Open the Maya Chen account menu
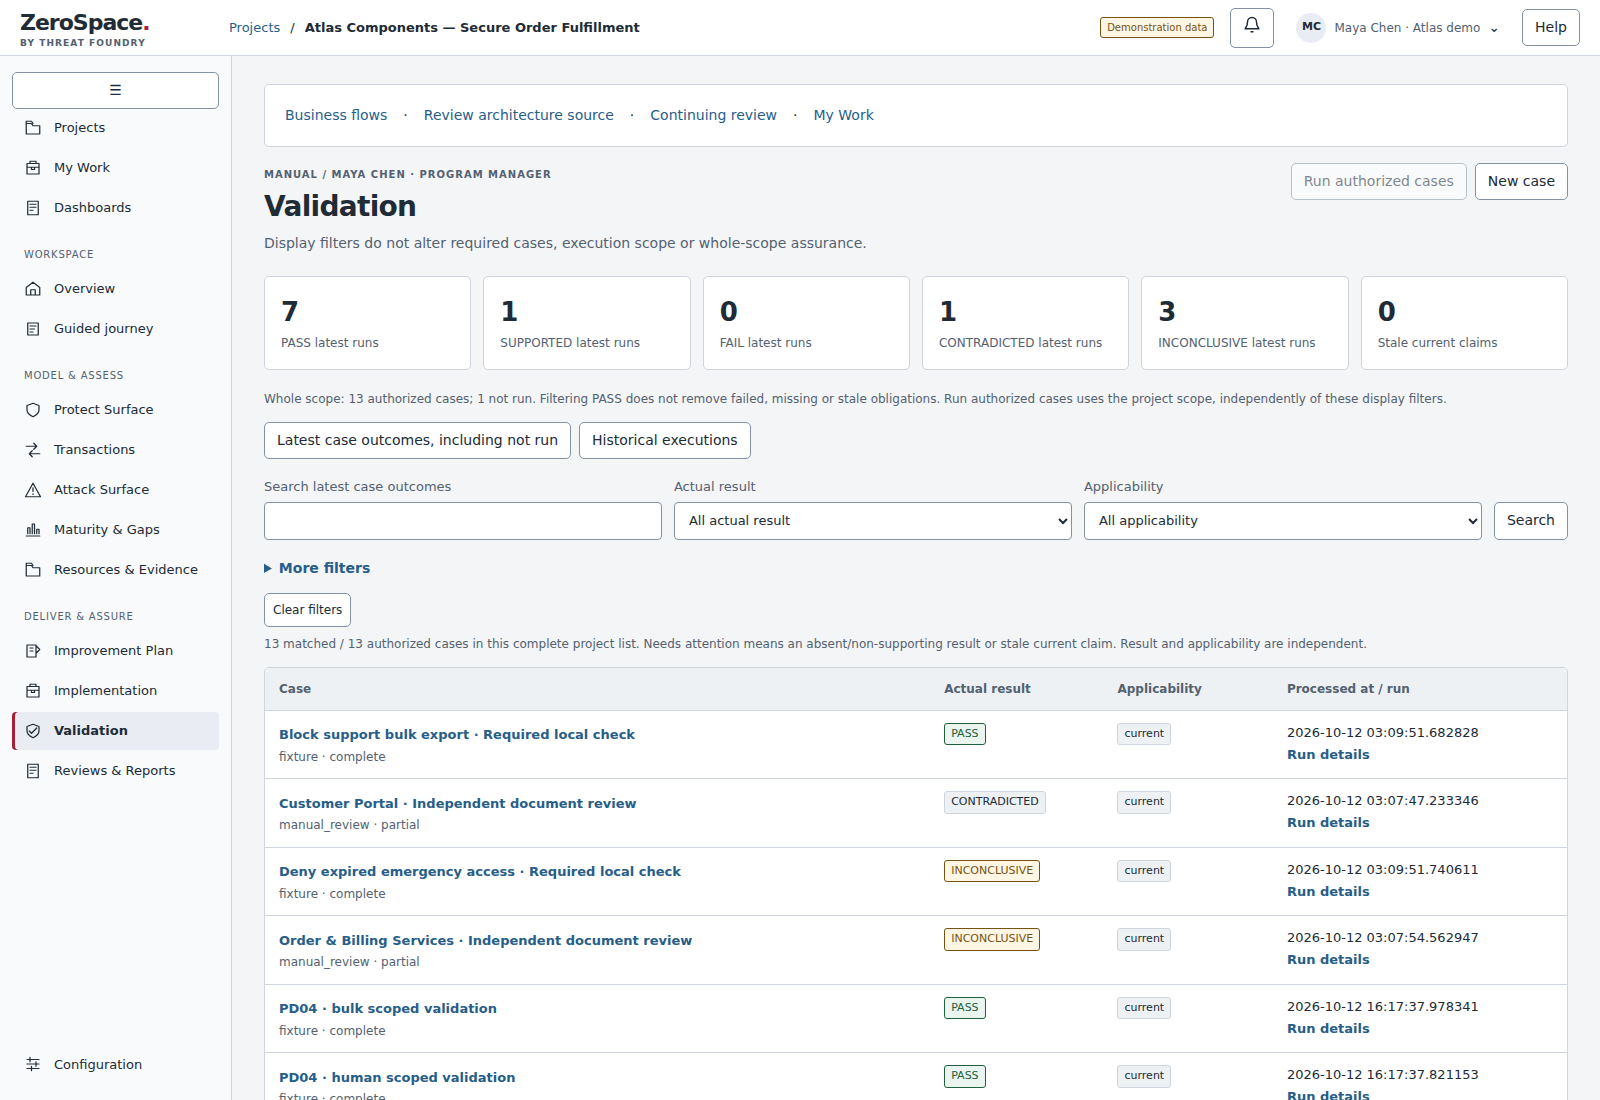The width and height of the screenshot is (1600, 1100). point(1398,28)
